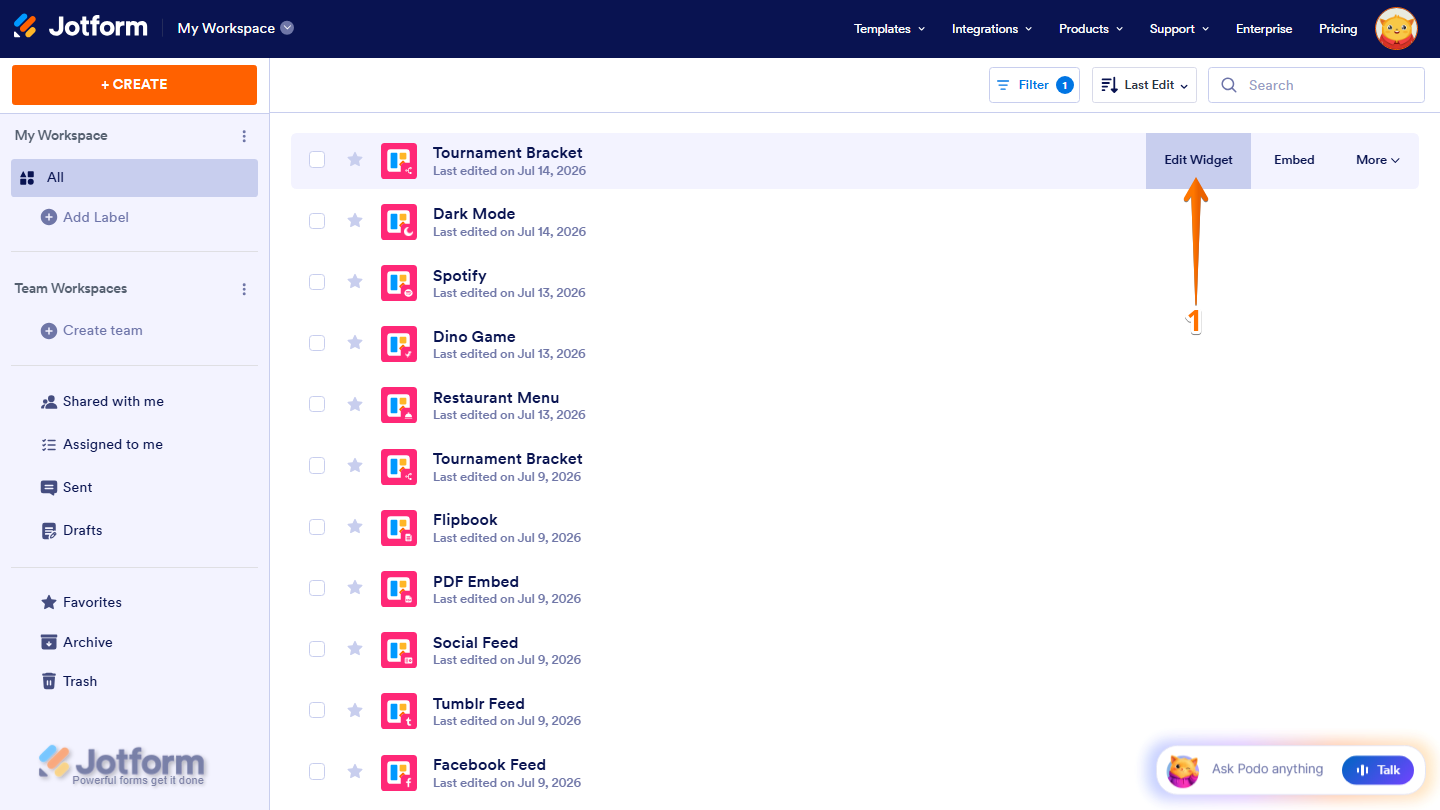The image size is (1440, 810).
Task: Select the Dino Game checkbox
Action: [x=317, y=343]
